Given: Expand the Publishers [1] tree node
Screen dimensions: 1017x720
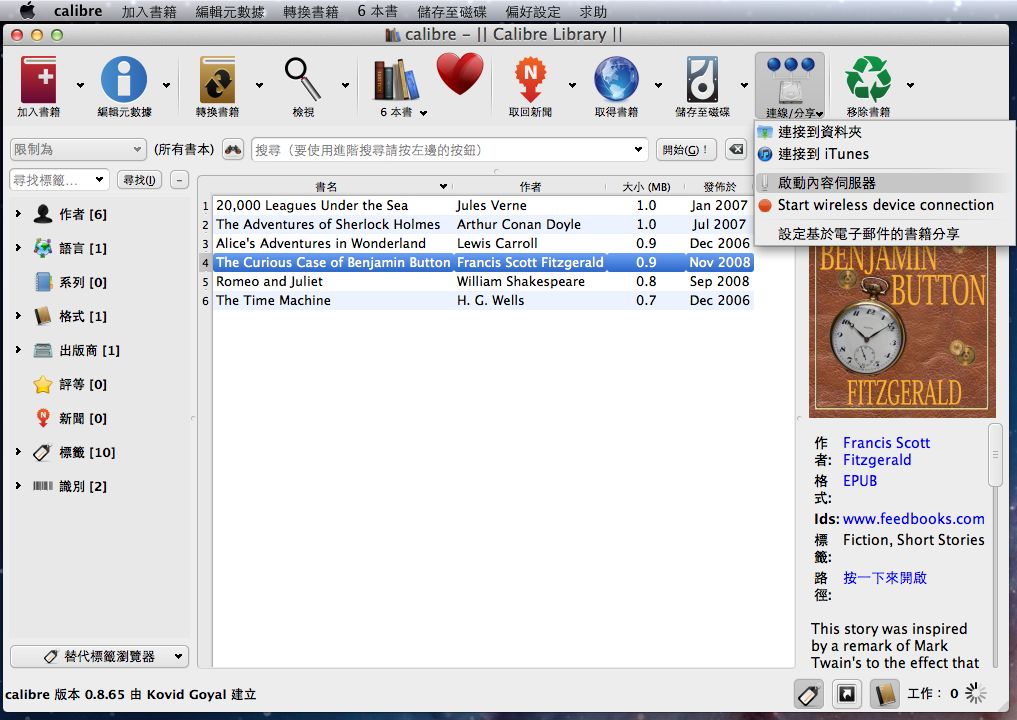Looking at the screenshot, I should [x=18, y=349].
